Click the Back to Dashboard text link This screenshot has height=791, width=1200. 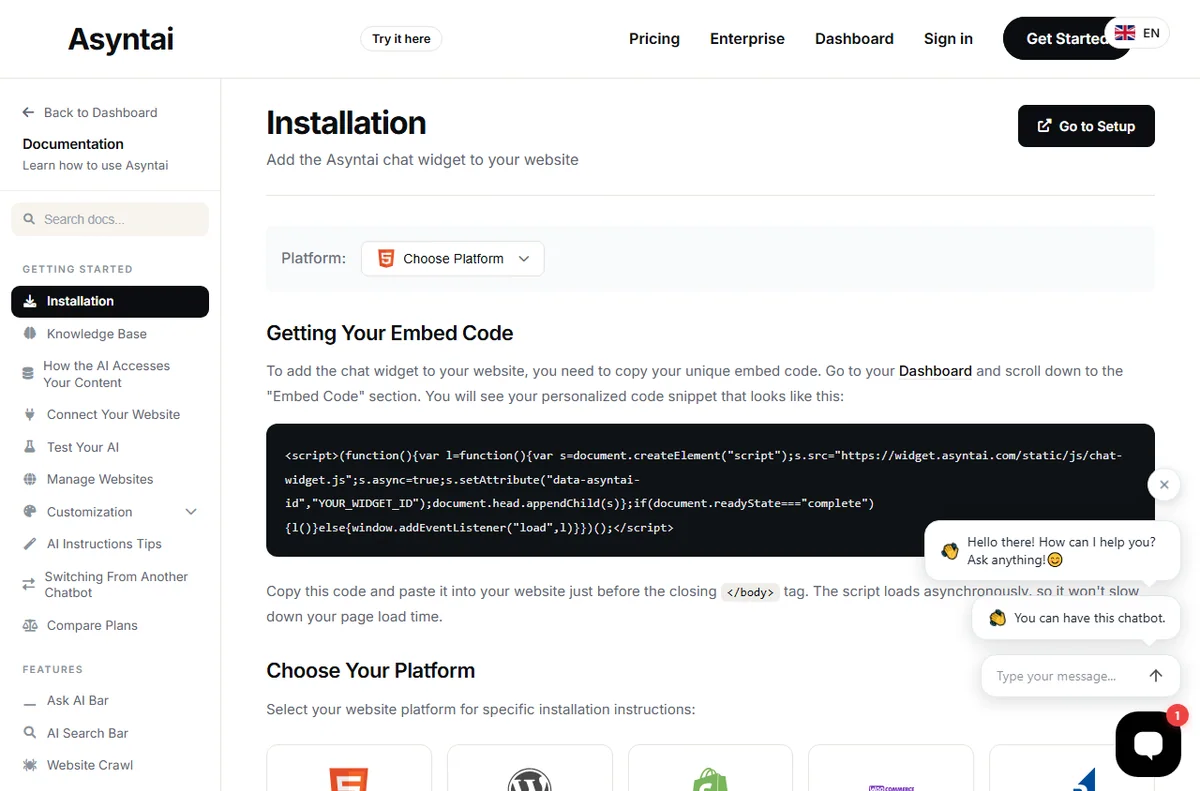(101, 113)
